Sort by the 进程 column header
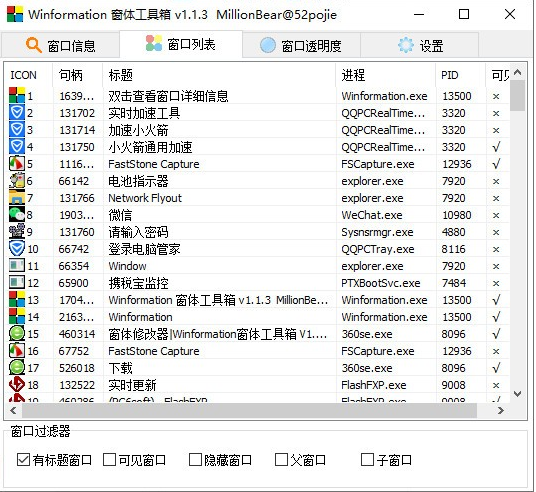536x492 pixels. point(386,75)
